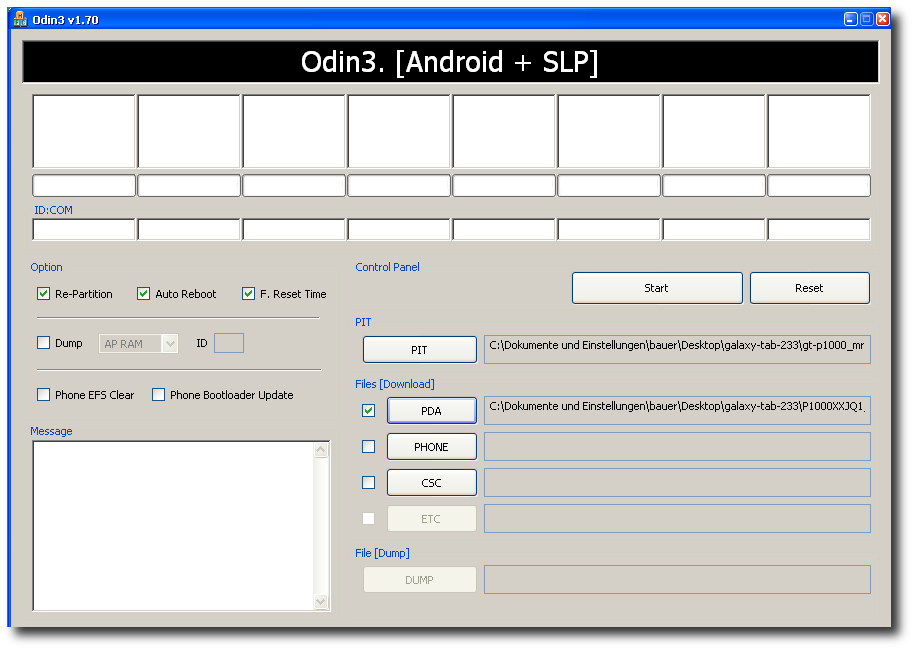
Task: Toggle the Auto Reboot checkbox
Action: pos(143,294)
